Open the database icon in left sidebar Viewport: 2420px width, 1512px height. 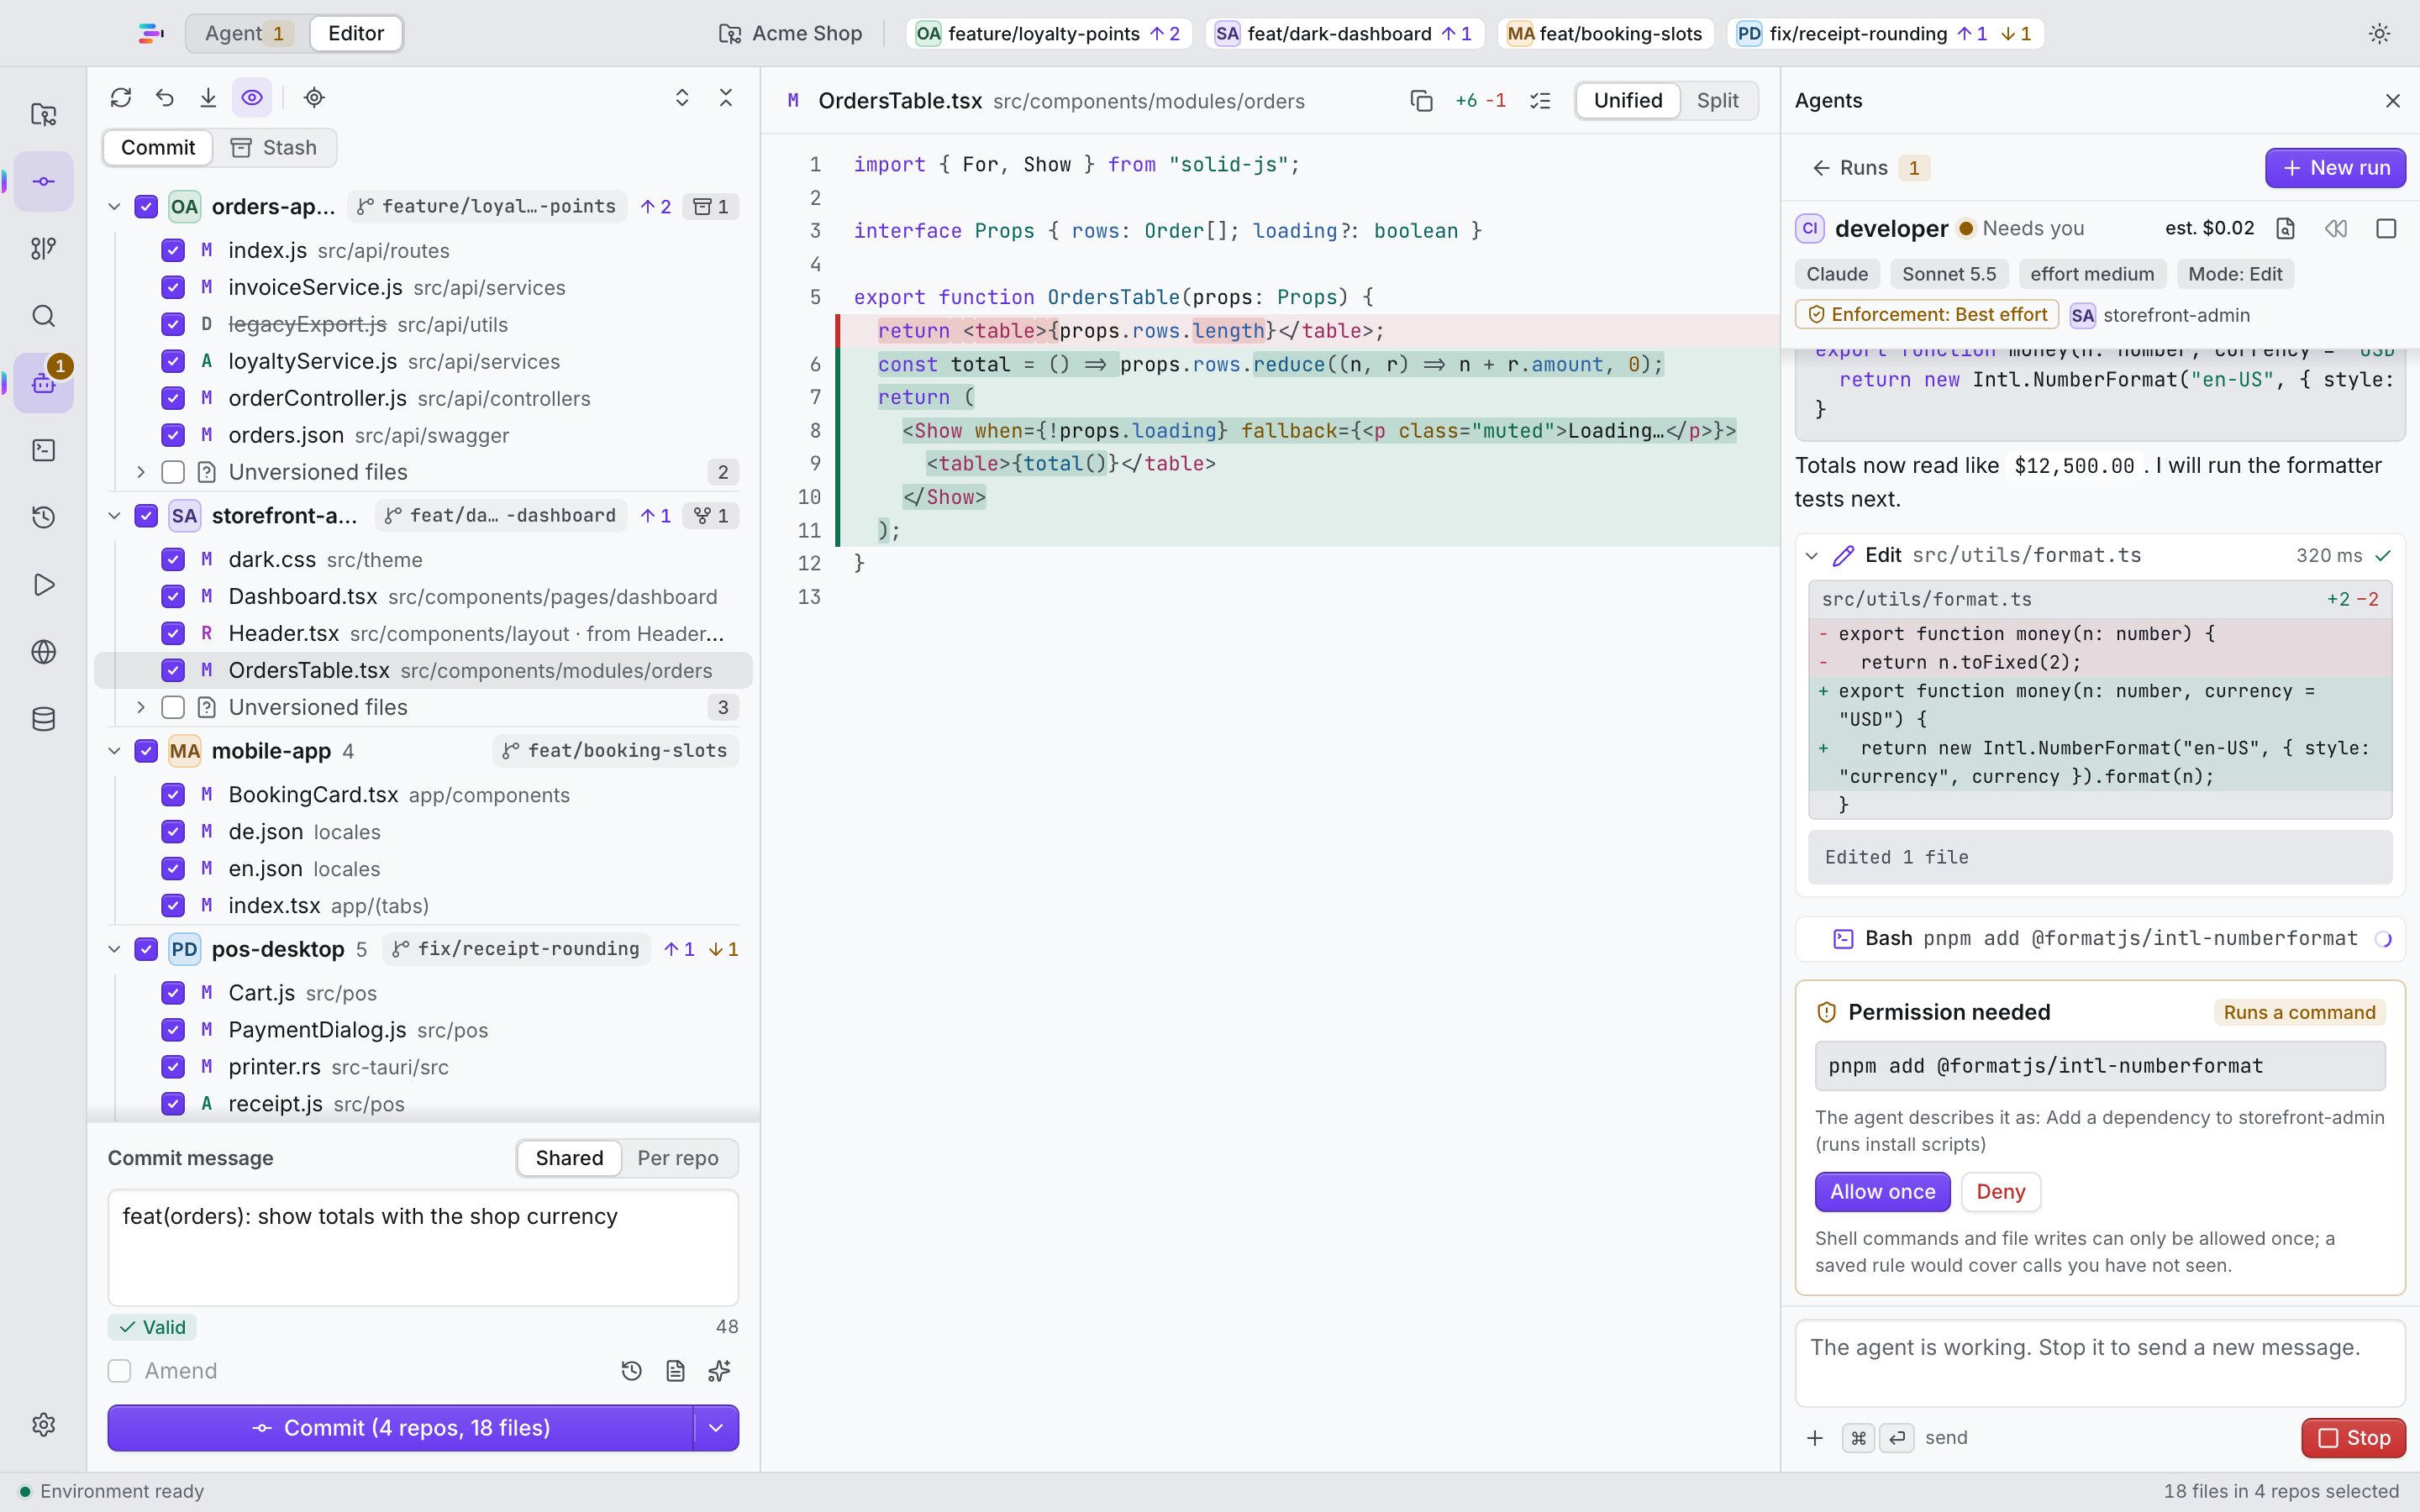[x=43, y=719]
